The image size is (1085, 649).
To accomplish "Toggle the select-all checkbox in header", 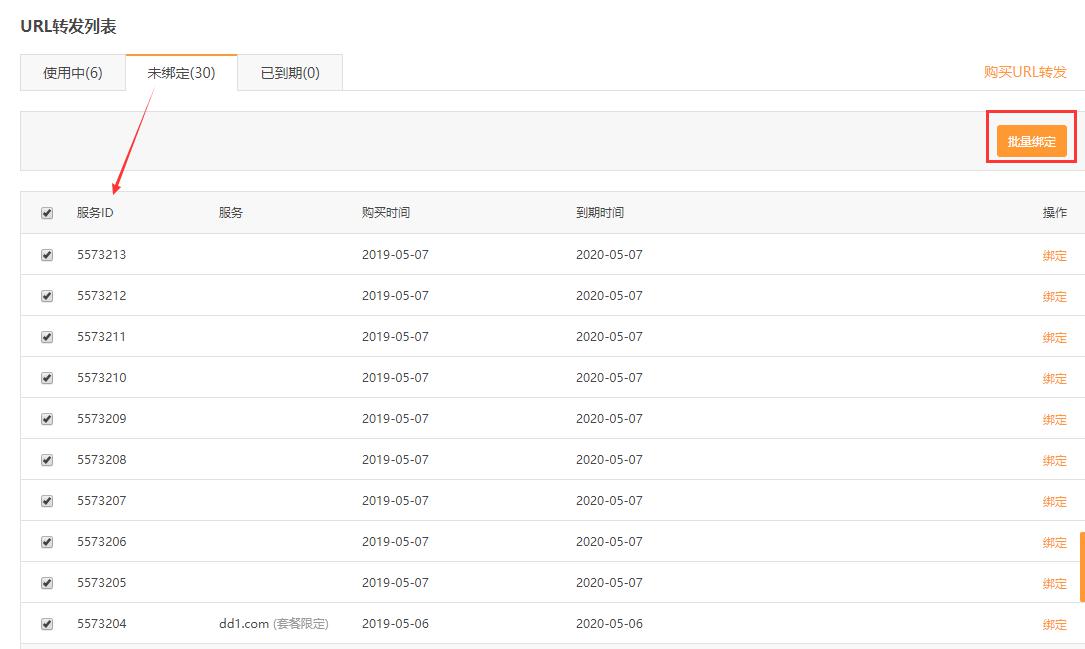I will click(x=47, y=213).
